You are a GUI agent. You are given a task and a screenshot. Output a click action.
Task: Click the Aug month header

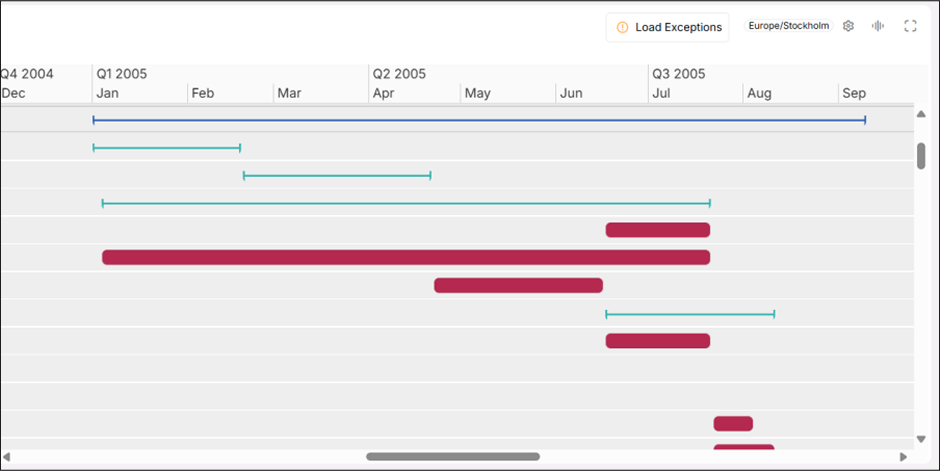coord(759,93)
